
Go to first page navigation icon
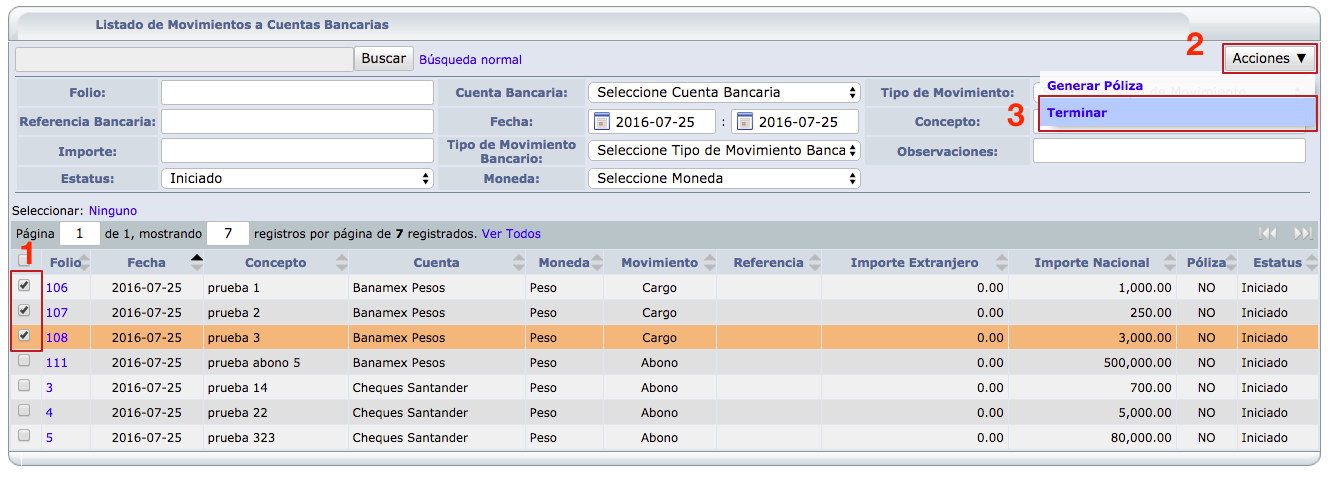(1268, 233)
